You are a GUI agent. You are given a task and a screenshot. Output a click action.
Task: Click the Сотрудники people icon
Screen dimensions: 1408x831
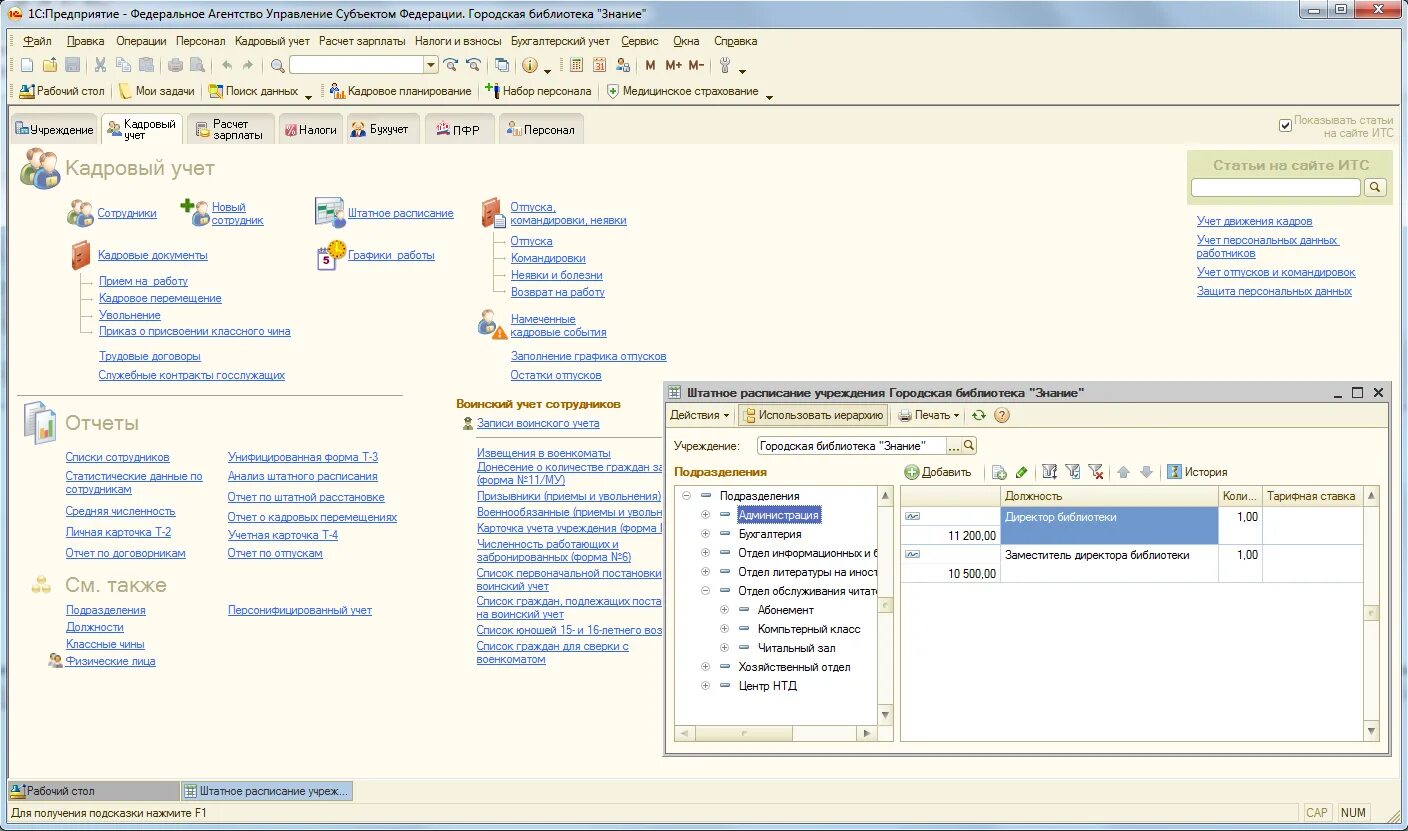(x=80, y=212)
